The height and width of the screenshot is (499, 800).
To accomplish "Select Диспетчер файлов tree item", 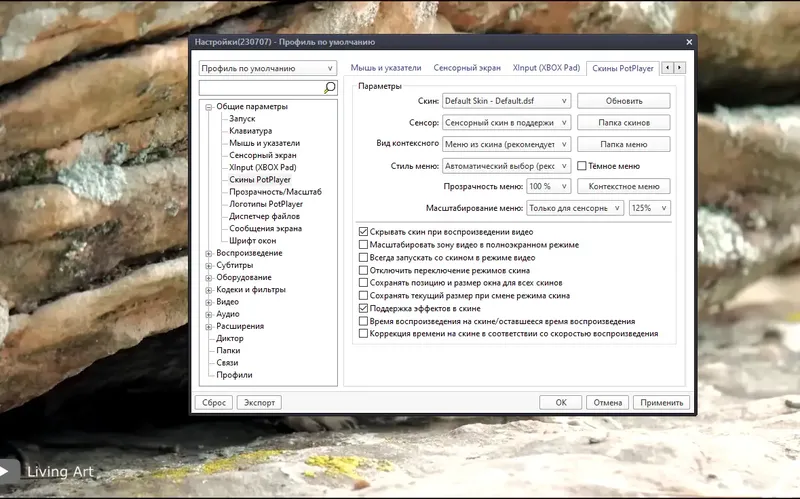I will point(264,216).
